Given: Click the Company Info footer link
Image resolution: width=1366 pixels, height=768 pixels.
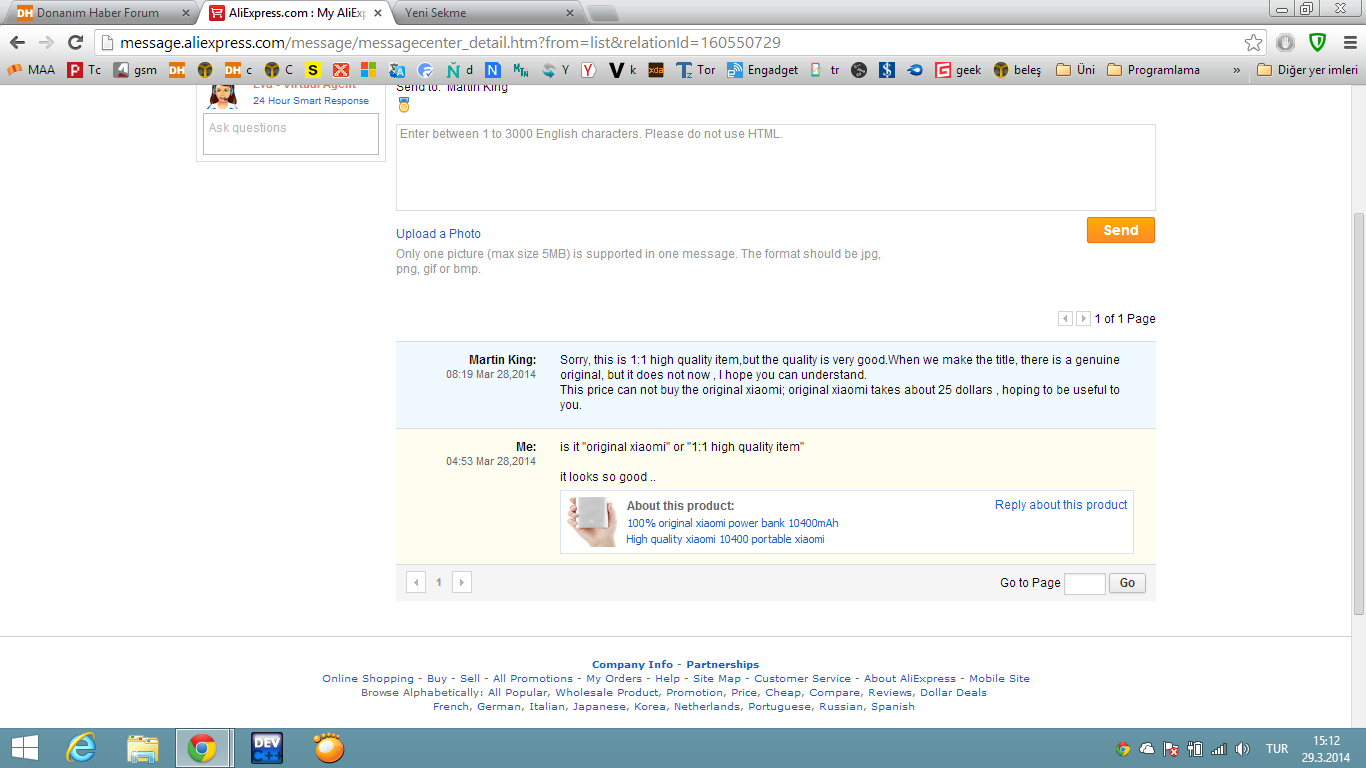Looking at the screenshot, I should [x=632, y=664].
